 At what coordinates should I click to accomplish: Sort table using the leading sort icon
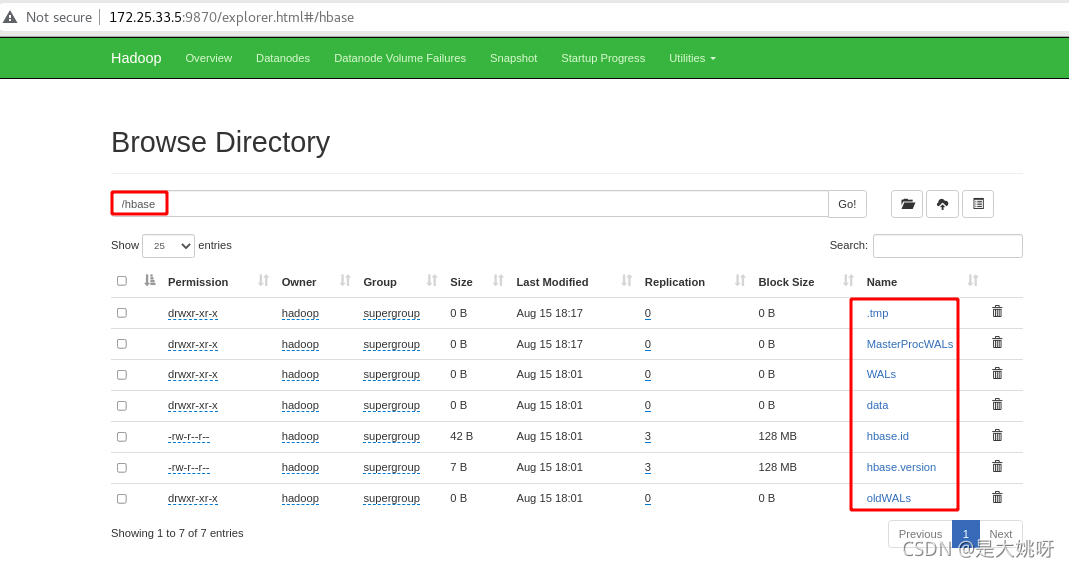click(x=150, y=281)
